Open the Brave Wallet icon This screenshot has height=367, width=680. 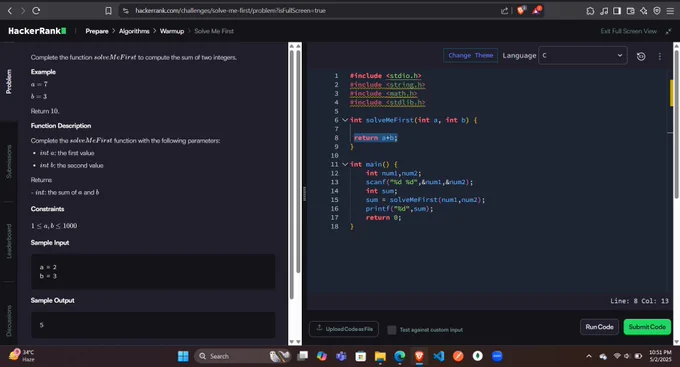pos(631,11)
